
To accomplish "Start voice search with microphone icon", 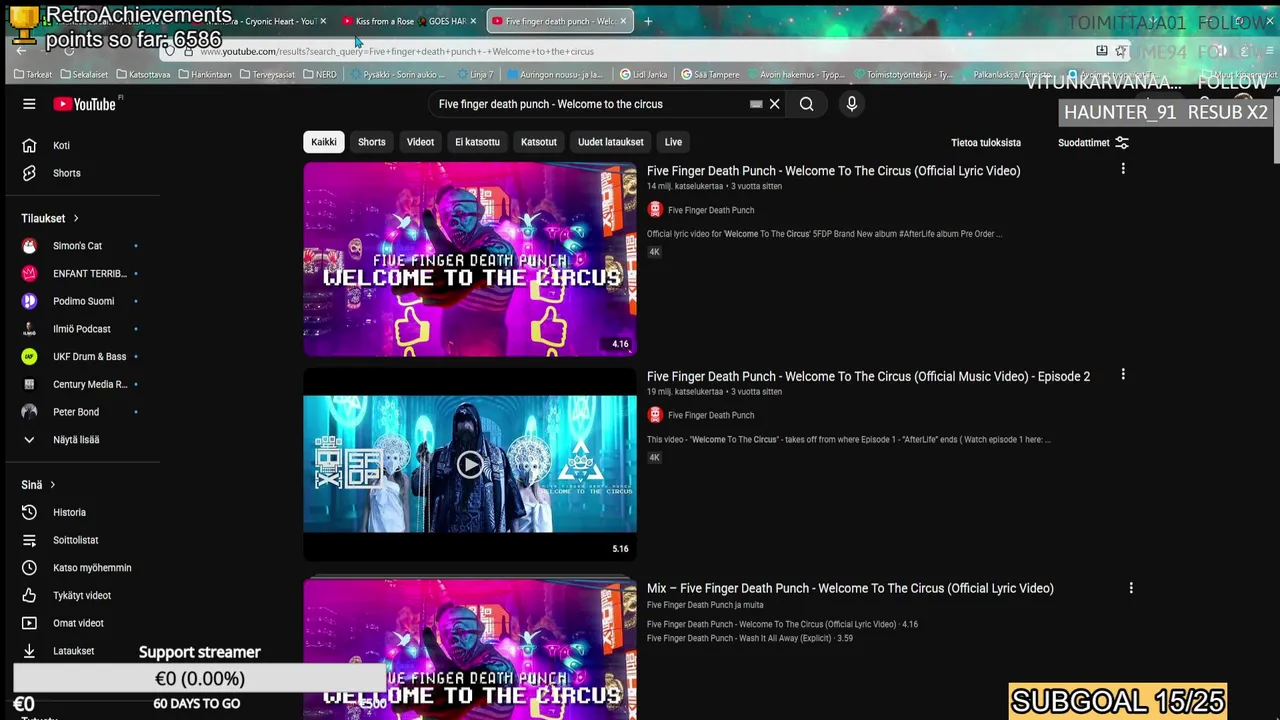I will (852, 104).
